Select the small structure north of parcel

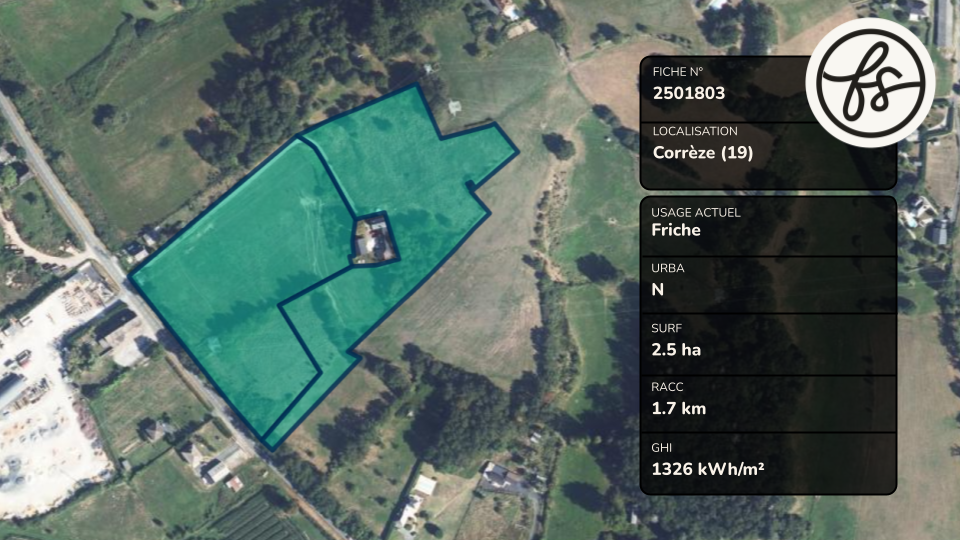coord(454,108)
